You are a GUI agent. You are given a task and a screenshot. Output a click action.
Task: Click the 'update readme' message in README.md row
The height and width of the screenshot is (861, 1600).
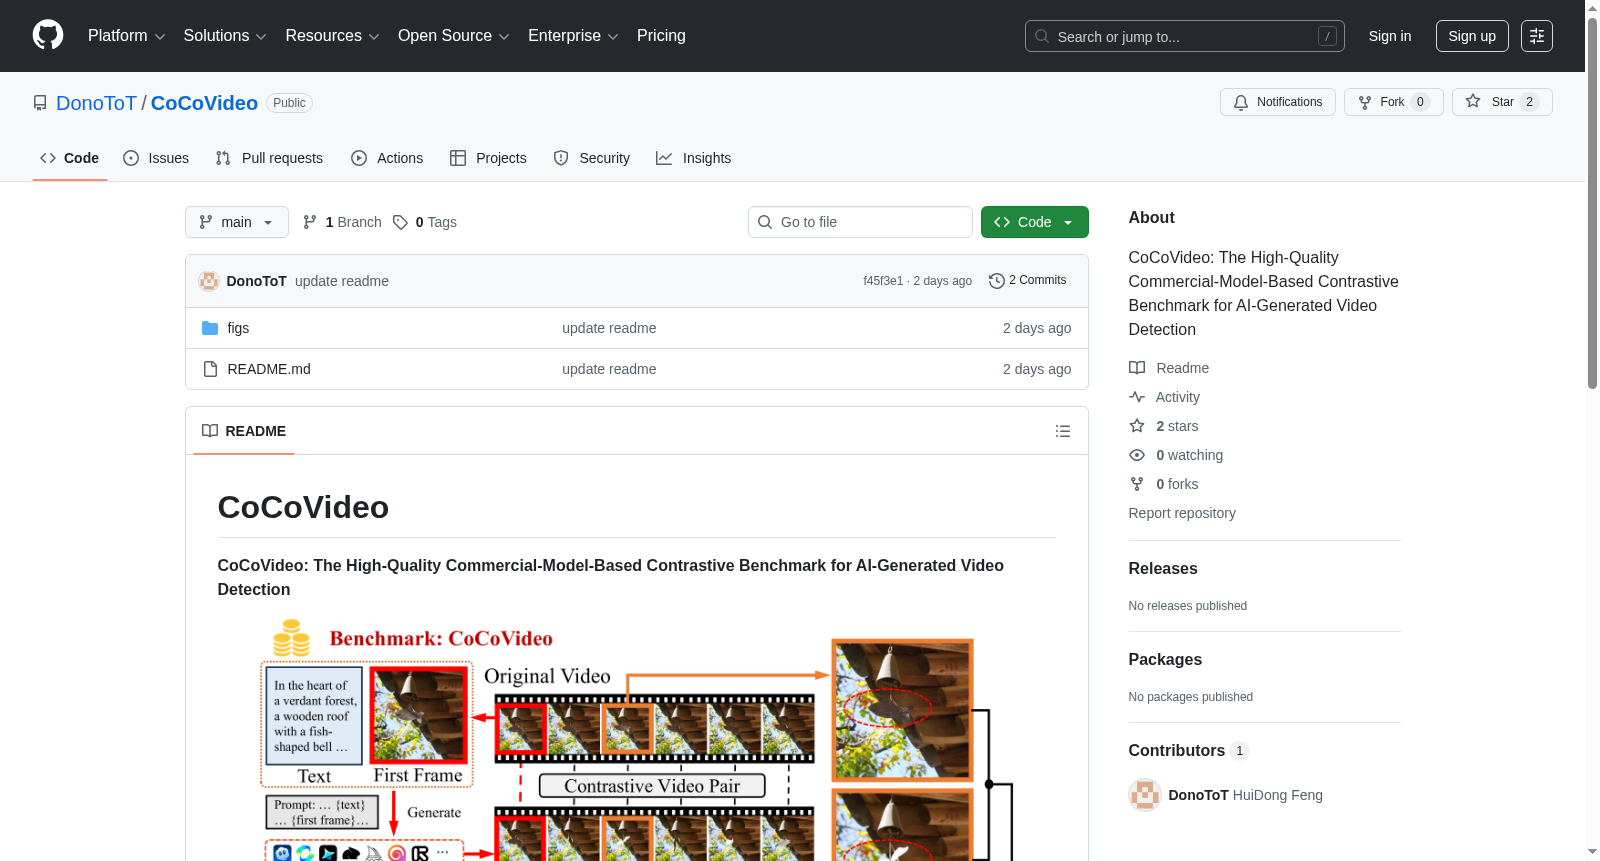[609, 369]
